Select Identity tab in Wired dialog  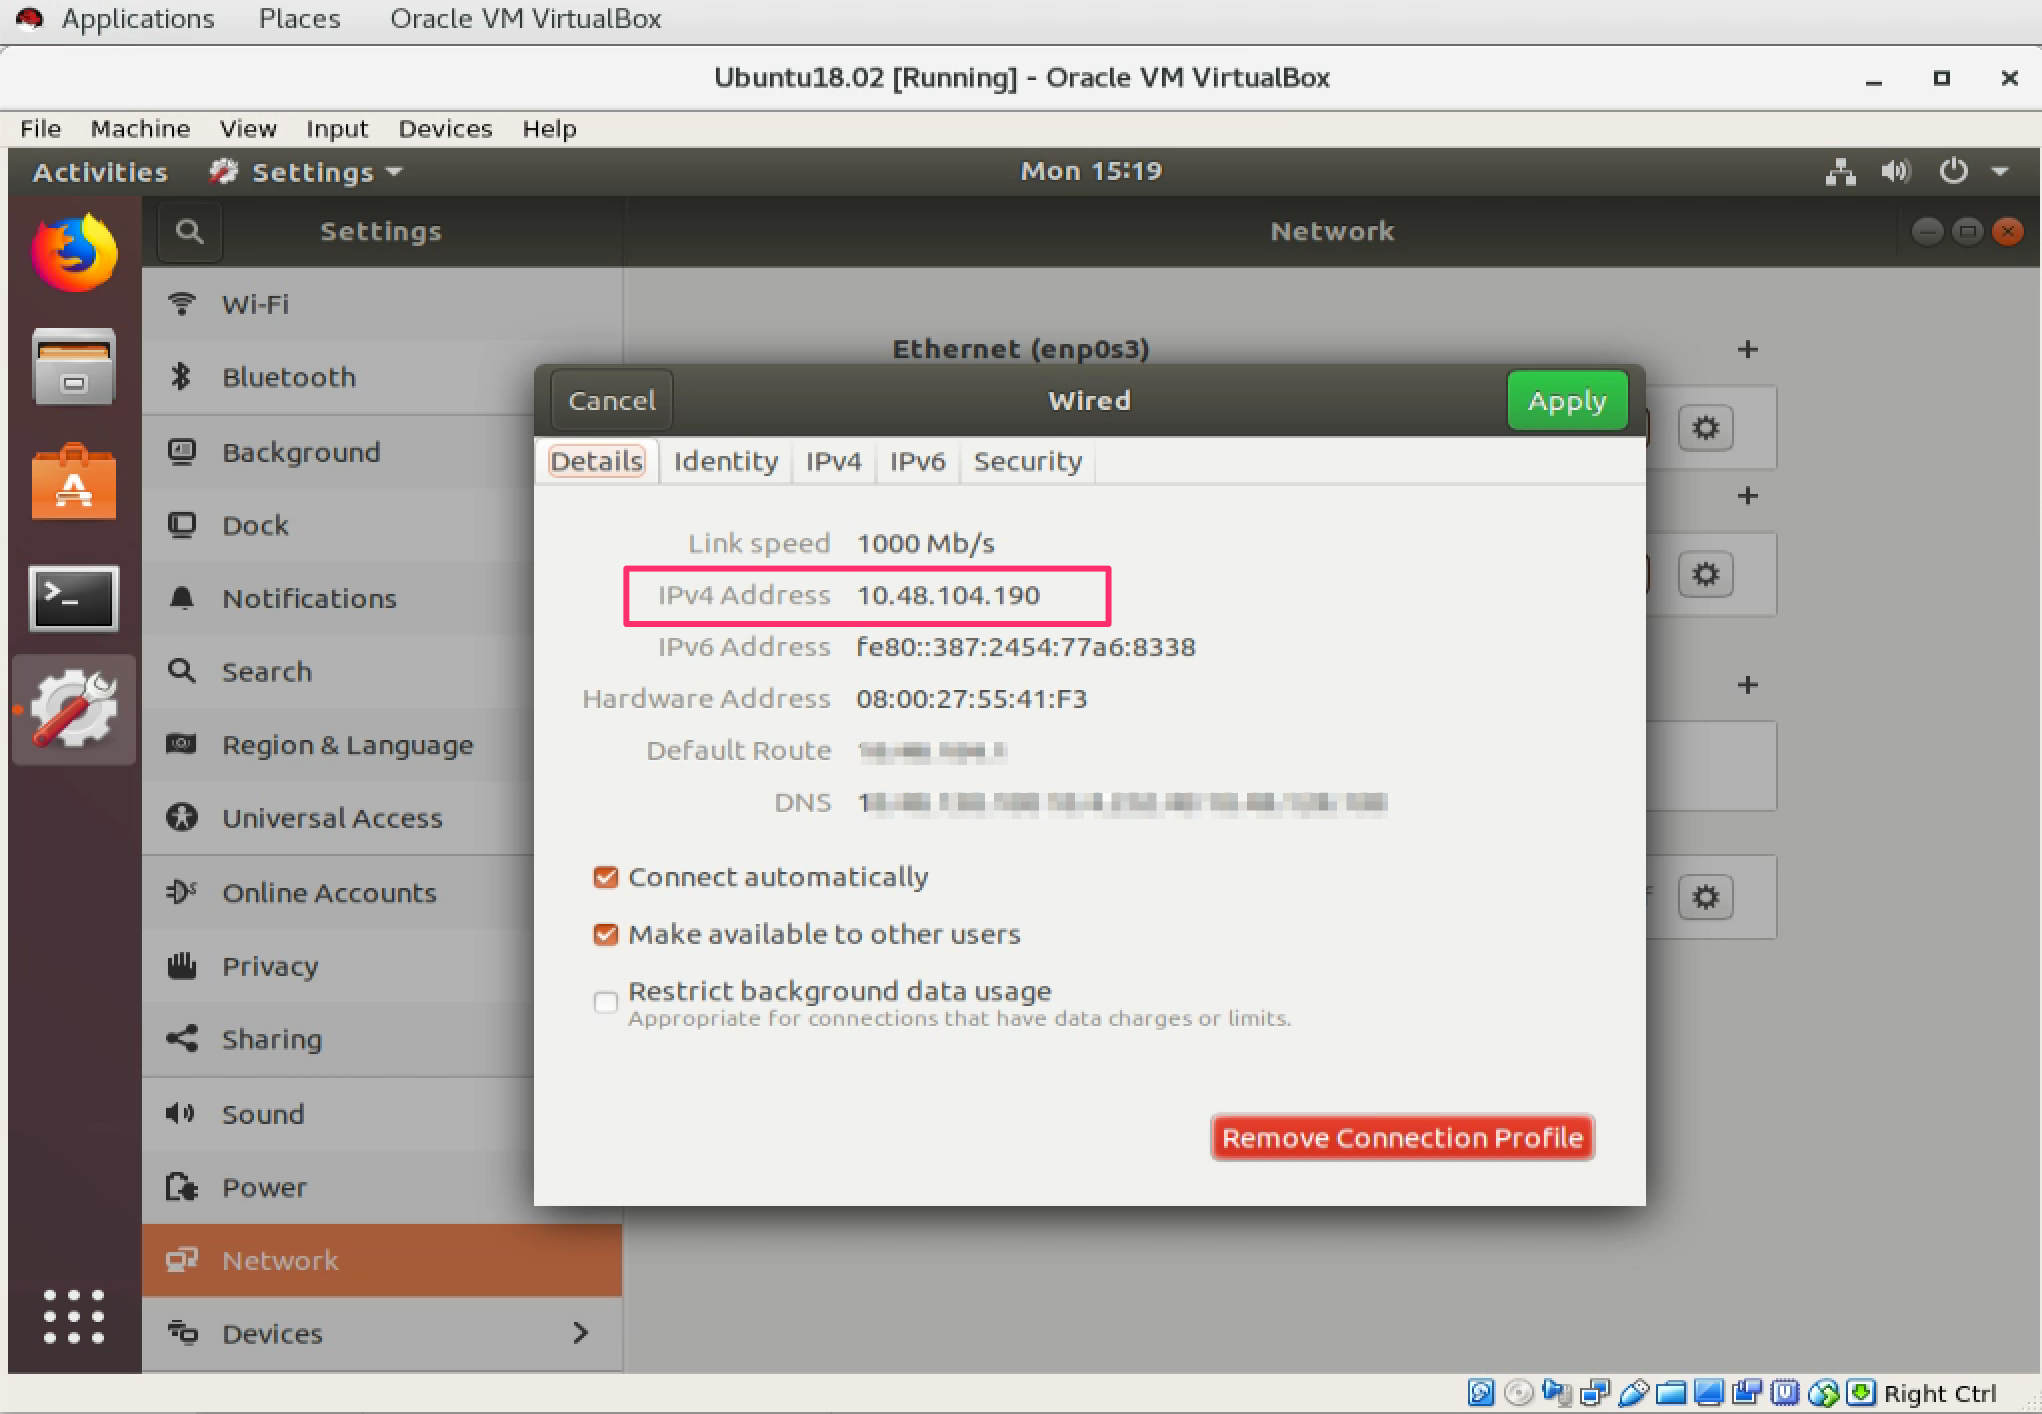tap(725, 461)
